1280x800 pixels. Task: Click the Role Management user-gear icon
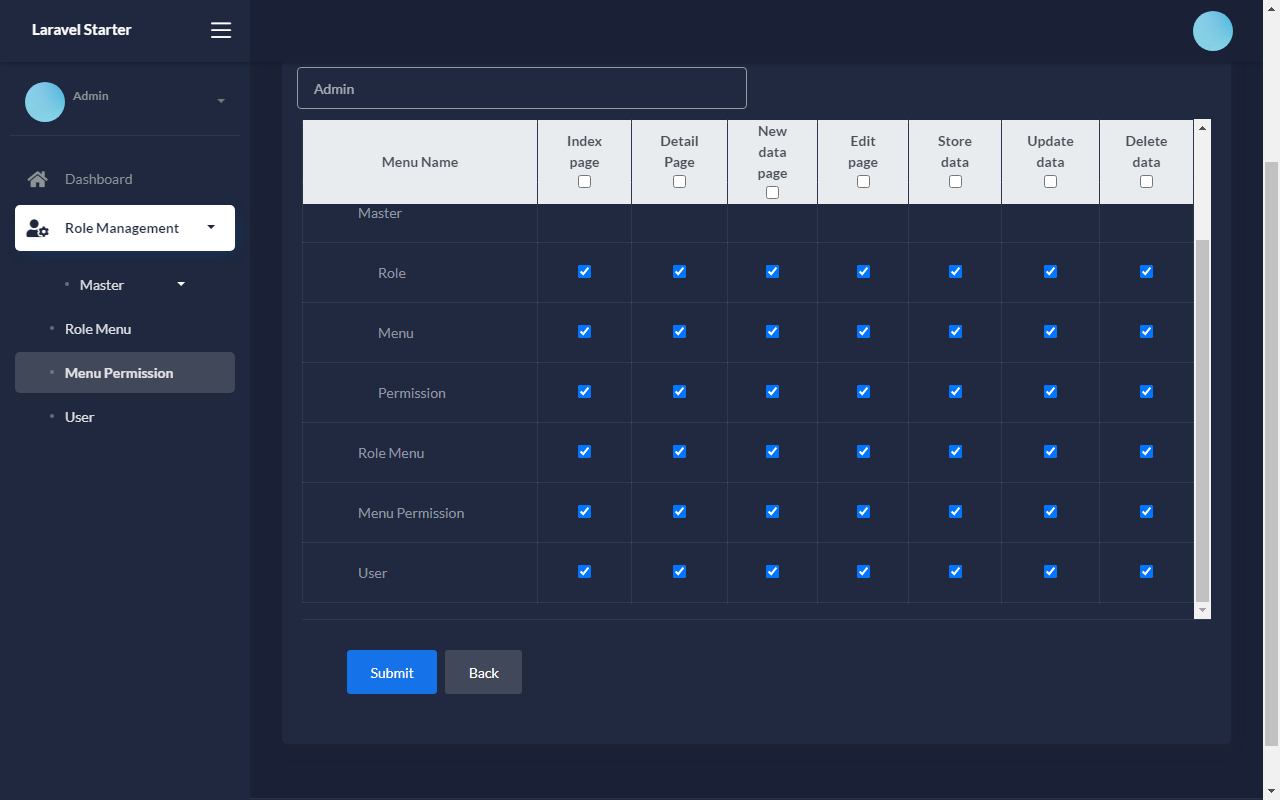38,228
